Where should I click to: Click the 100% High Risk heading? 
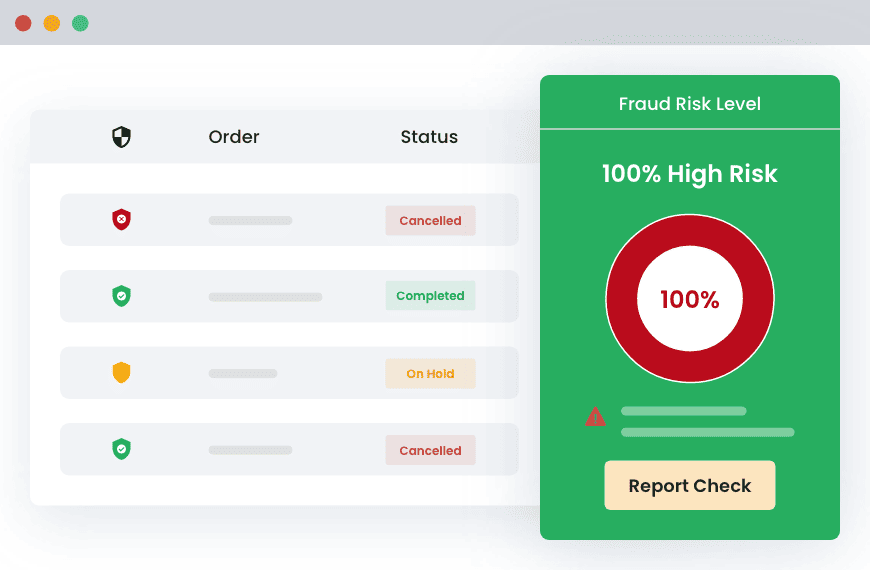[690, 174]
